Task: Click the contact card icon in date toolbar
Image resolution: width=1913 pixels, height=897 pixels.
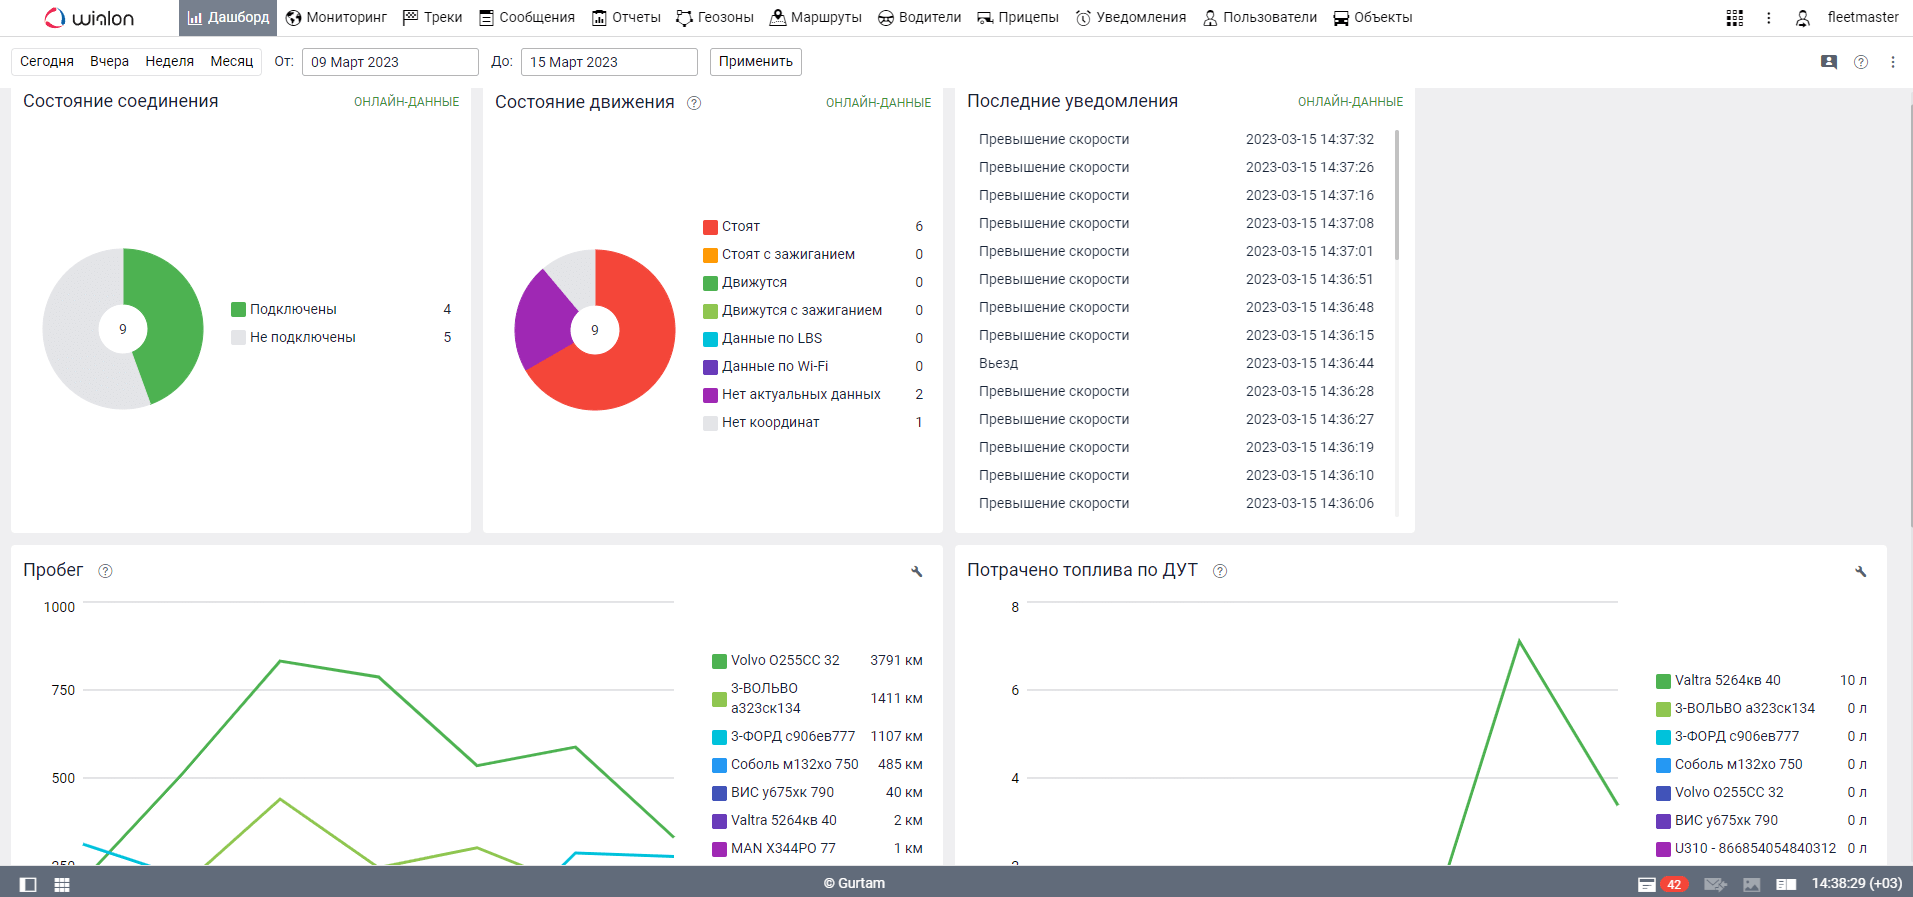Action: click(x=1829, y=62)
